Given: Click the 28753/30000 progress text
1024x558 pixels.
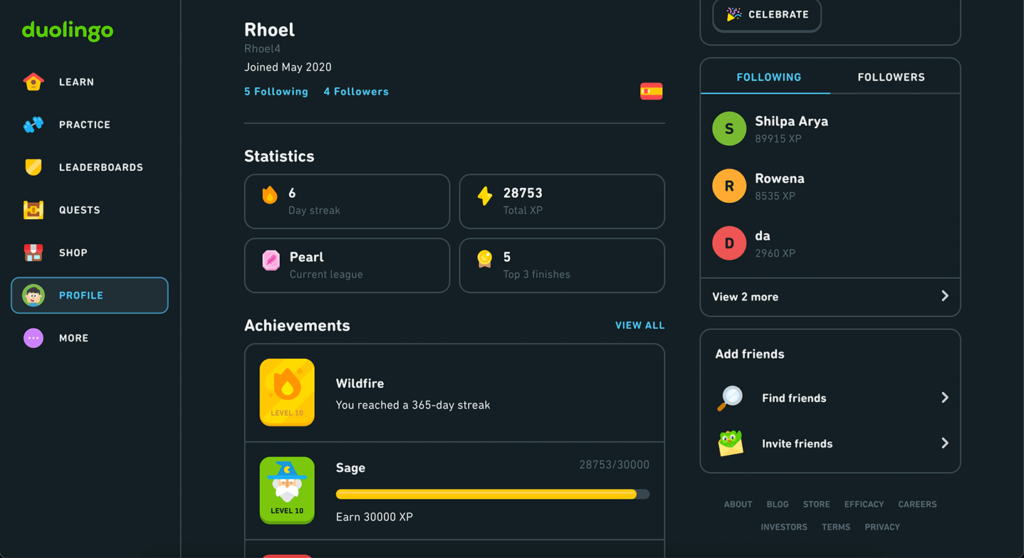Looking at the screenshot, I should click(614, 465).
